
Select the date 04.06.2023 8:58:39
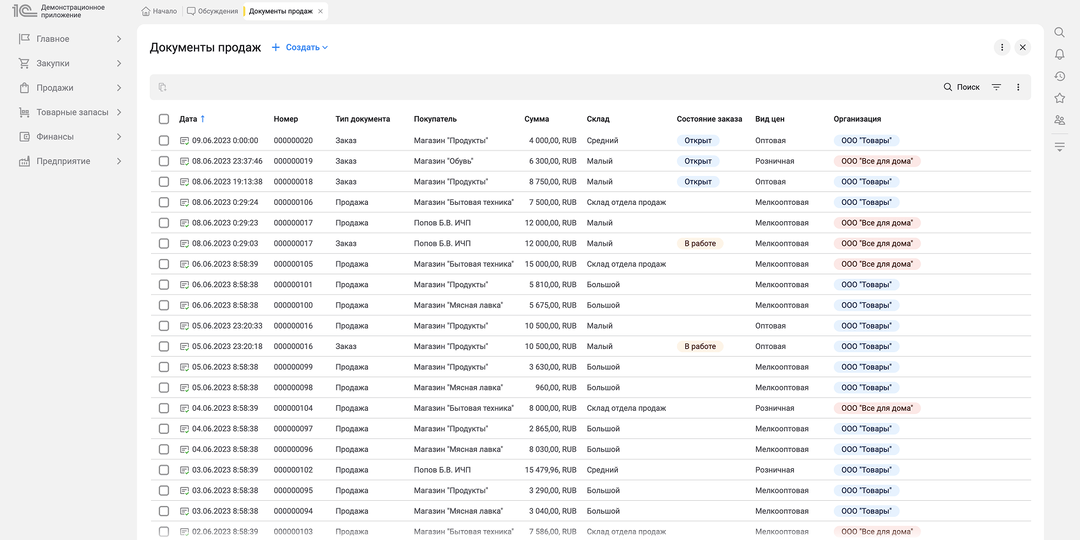(x=225, y=408)
